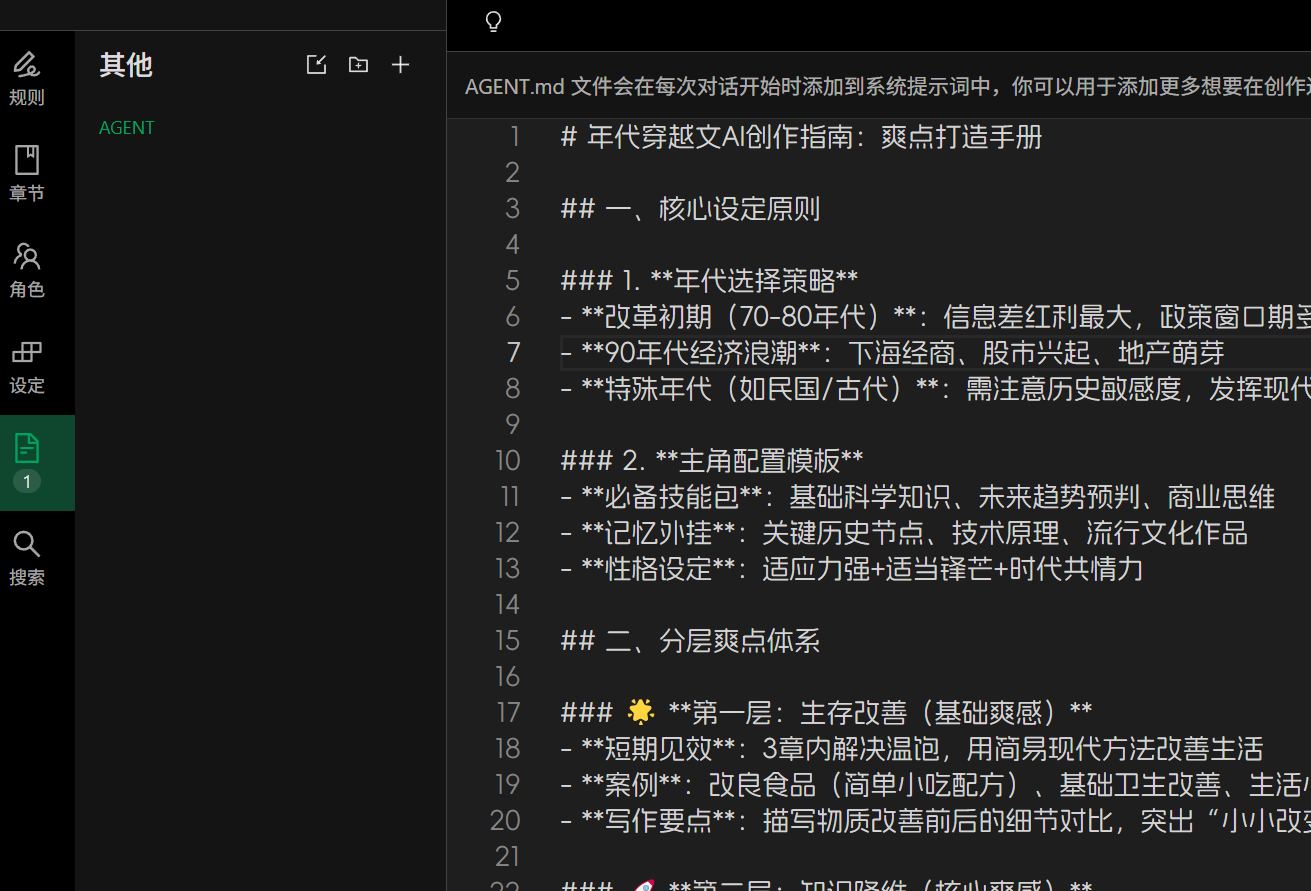Click the plus icon to add file
Image resolution: width=1311 pixels, height=891 pixels.
pos(400,65)
